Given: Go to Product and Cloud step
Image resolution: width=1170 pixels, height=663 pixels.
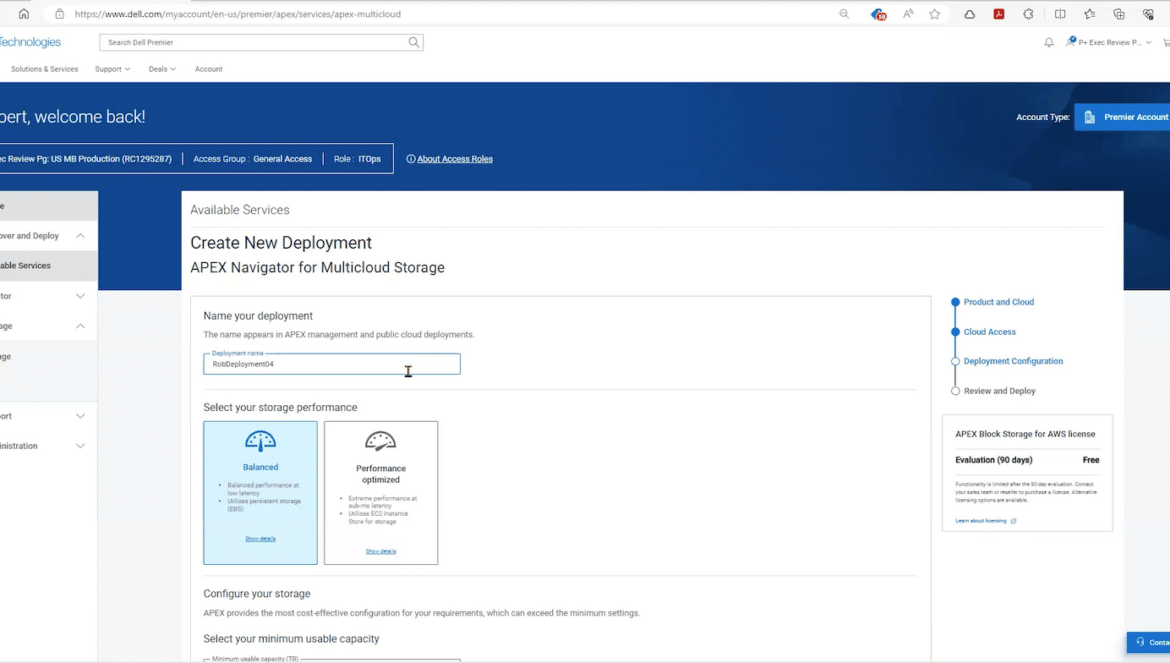Looking at the screenshot, I should tap(998, 302).
